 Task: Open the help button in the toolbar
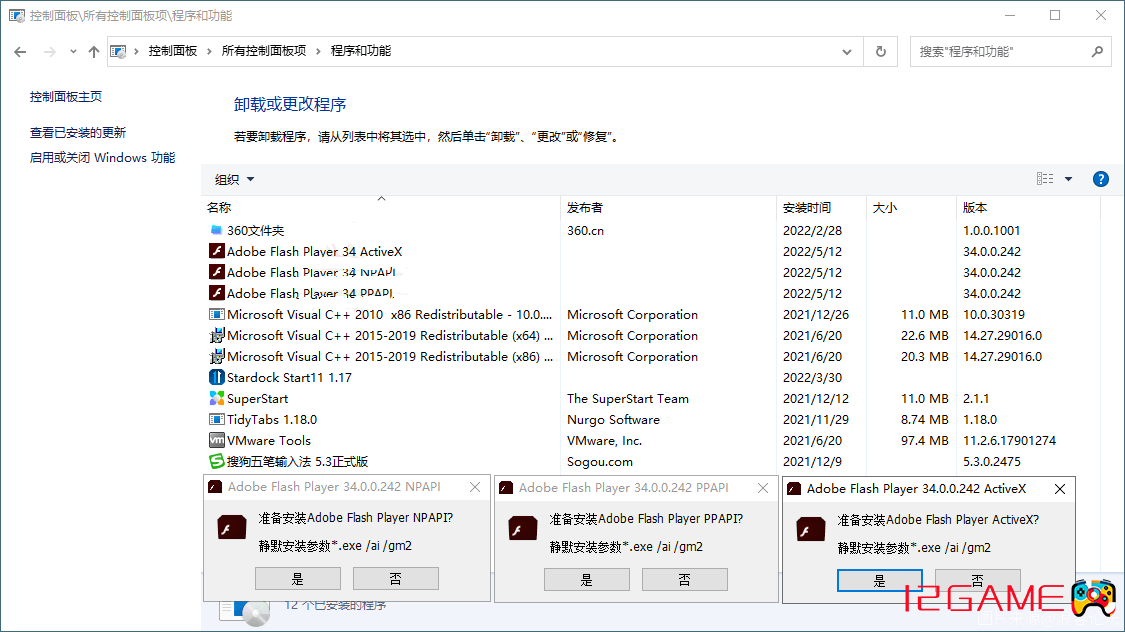coord(1100,179)
